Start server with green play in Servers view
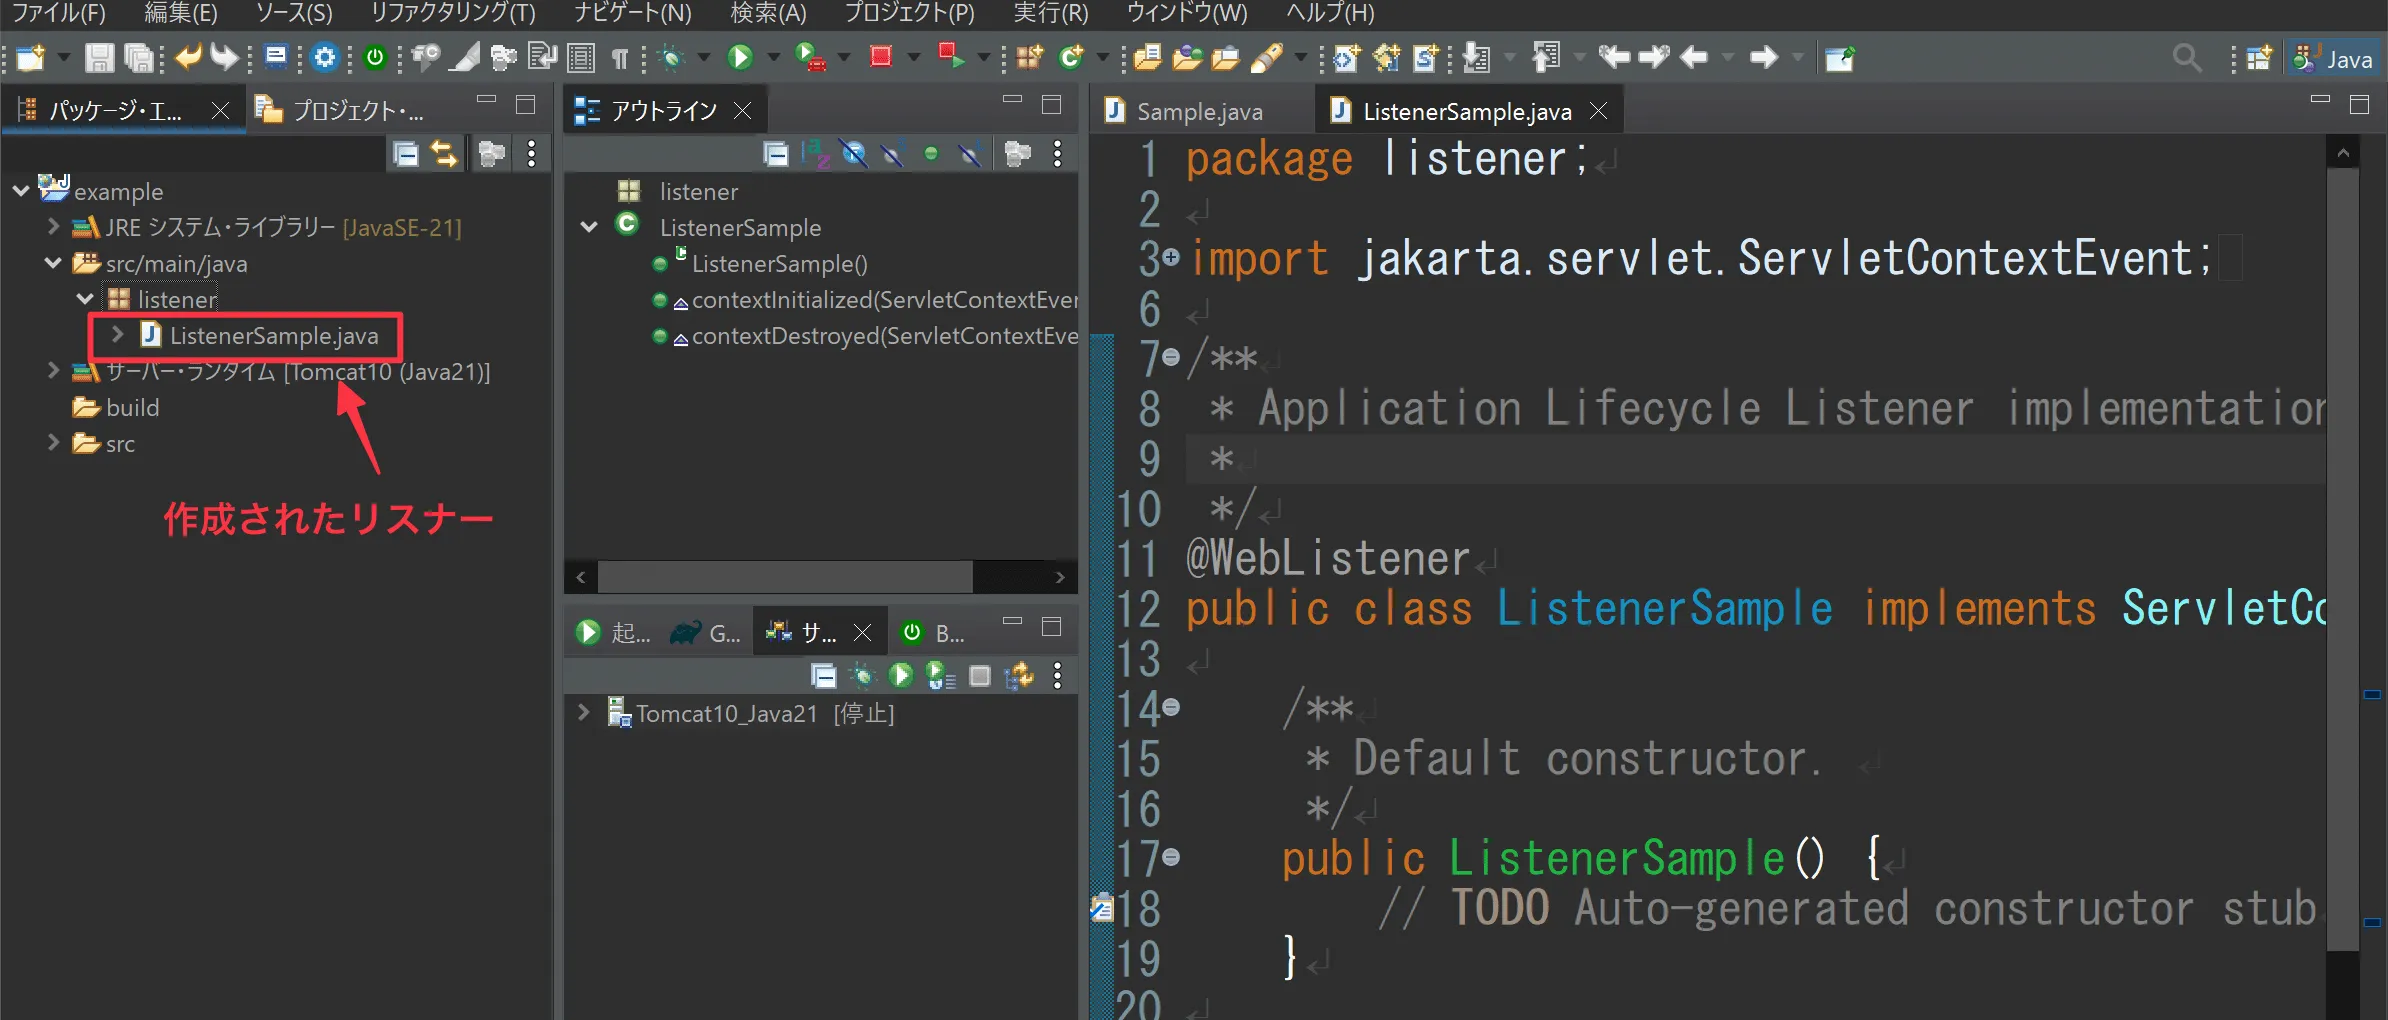 point(901,676)
